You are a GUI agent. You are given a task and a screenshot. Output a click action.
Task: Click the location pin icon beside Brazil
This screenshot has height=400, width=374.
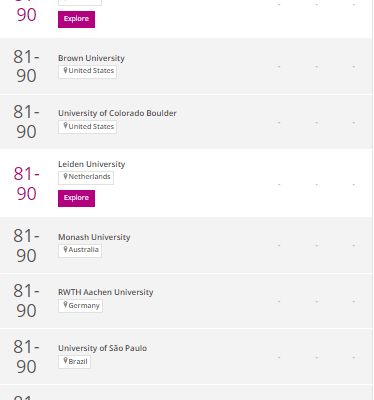coord(65,361)
